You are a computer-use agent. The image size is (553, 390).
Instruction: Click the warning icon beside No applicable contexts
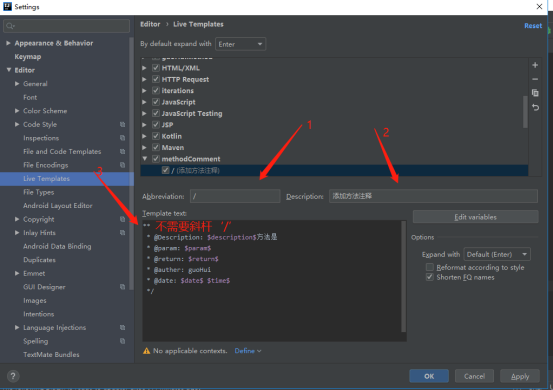146,351
